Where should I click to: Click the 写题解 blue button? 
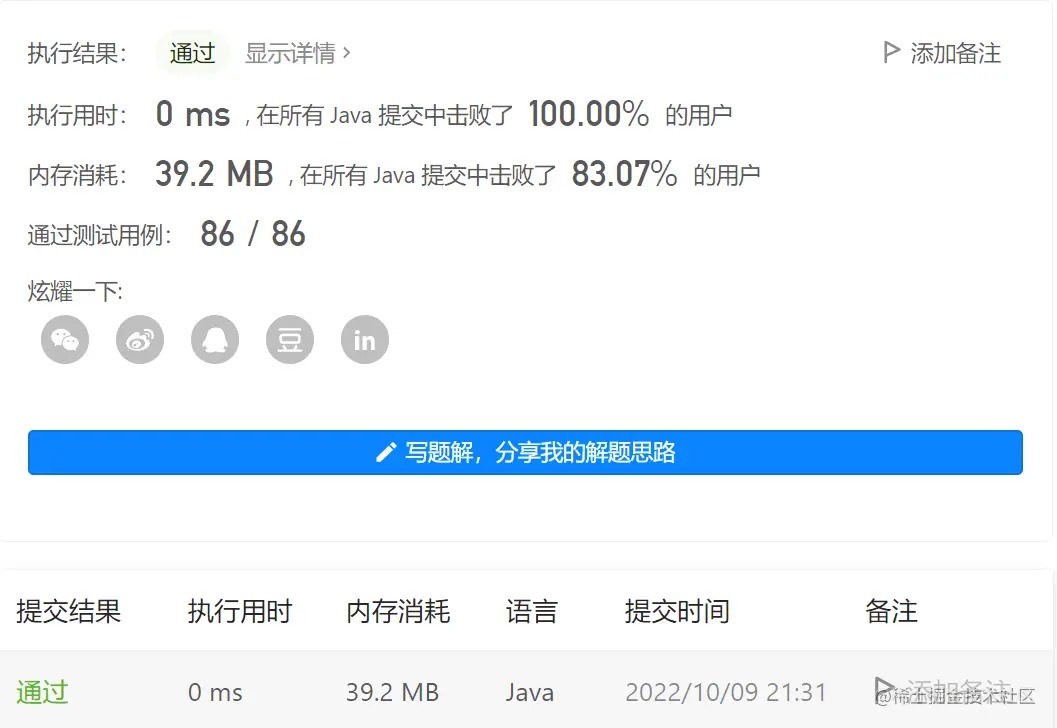click(525, 452)
